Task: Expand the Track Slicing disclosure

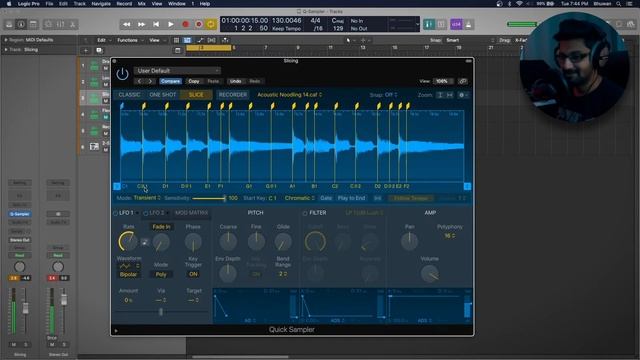Action: click(6, 50)
